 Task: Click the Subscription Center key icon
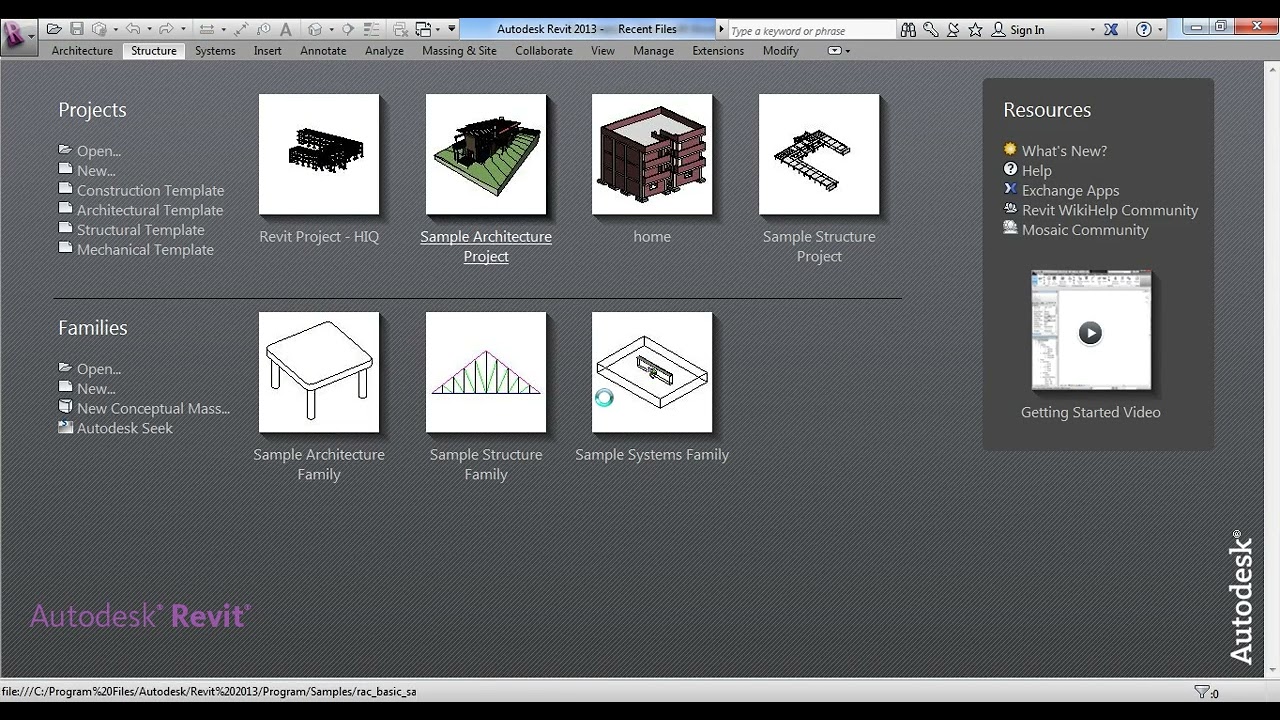[x=931, y=30]
